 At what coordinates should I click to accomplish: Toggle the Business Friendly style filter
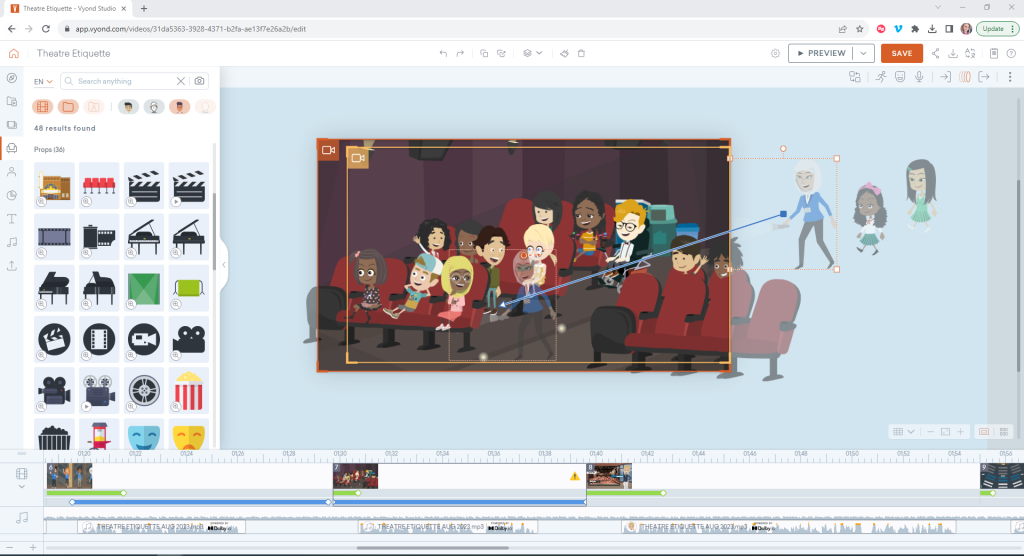coord(128,107)
